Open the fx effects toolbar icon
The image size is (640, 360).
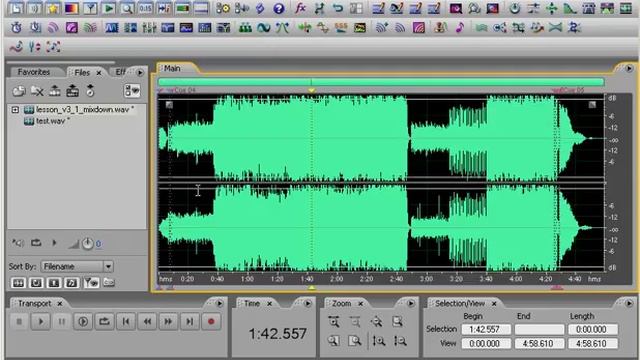click(300, 8)
